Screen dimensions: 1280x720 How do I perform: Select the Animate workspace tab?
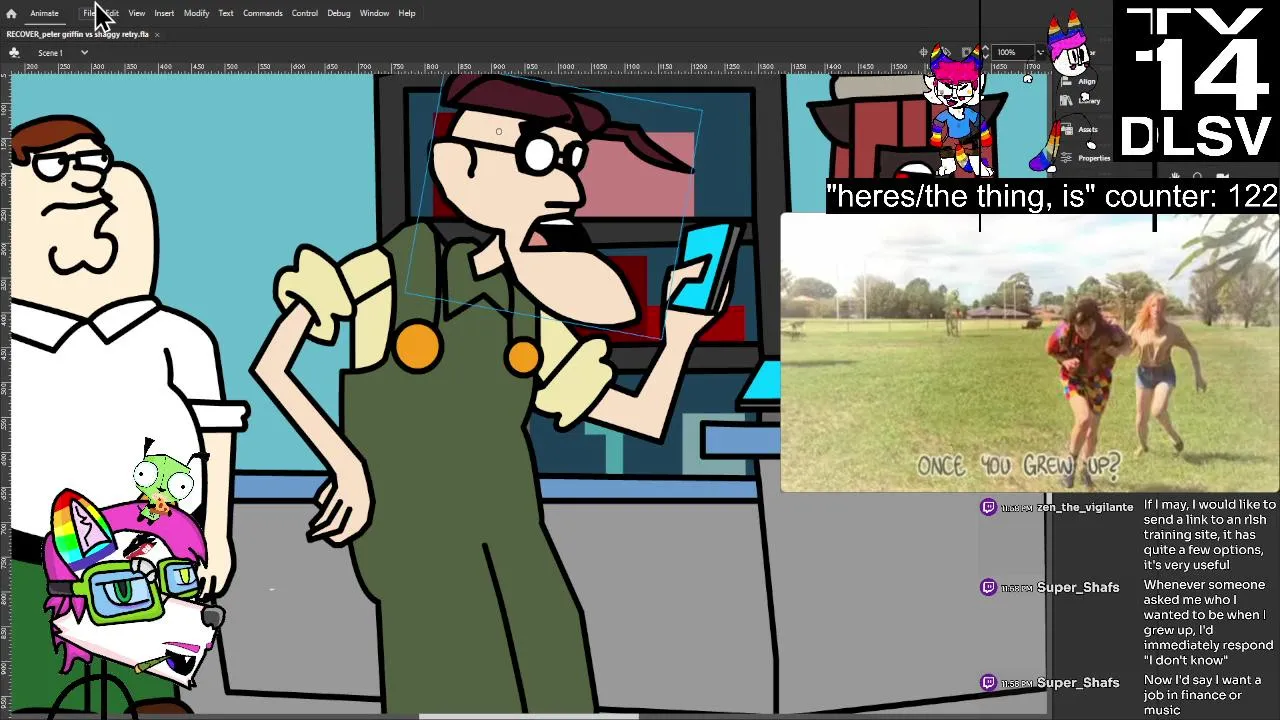coord(44,13)
